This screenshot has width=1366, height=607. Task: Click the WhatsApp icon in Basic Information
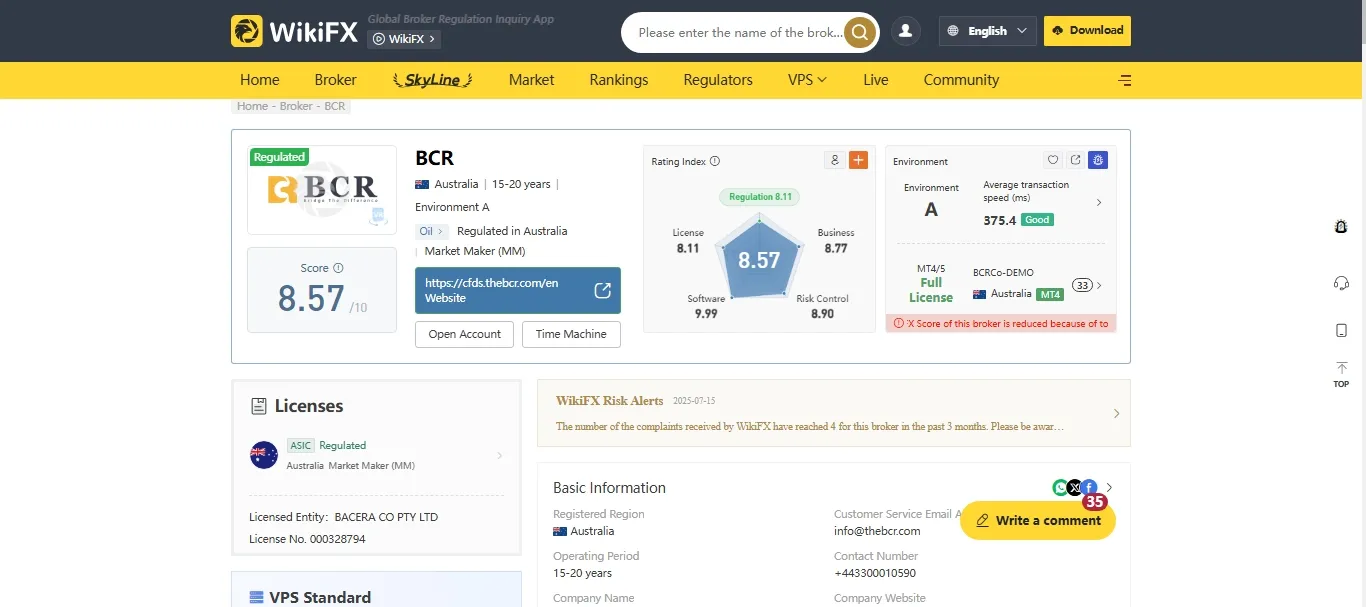1061,488
